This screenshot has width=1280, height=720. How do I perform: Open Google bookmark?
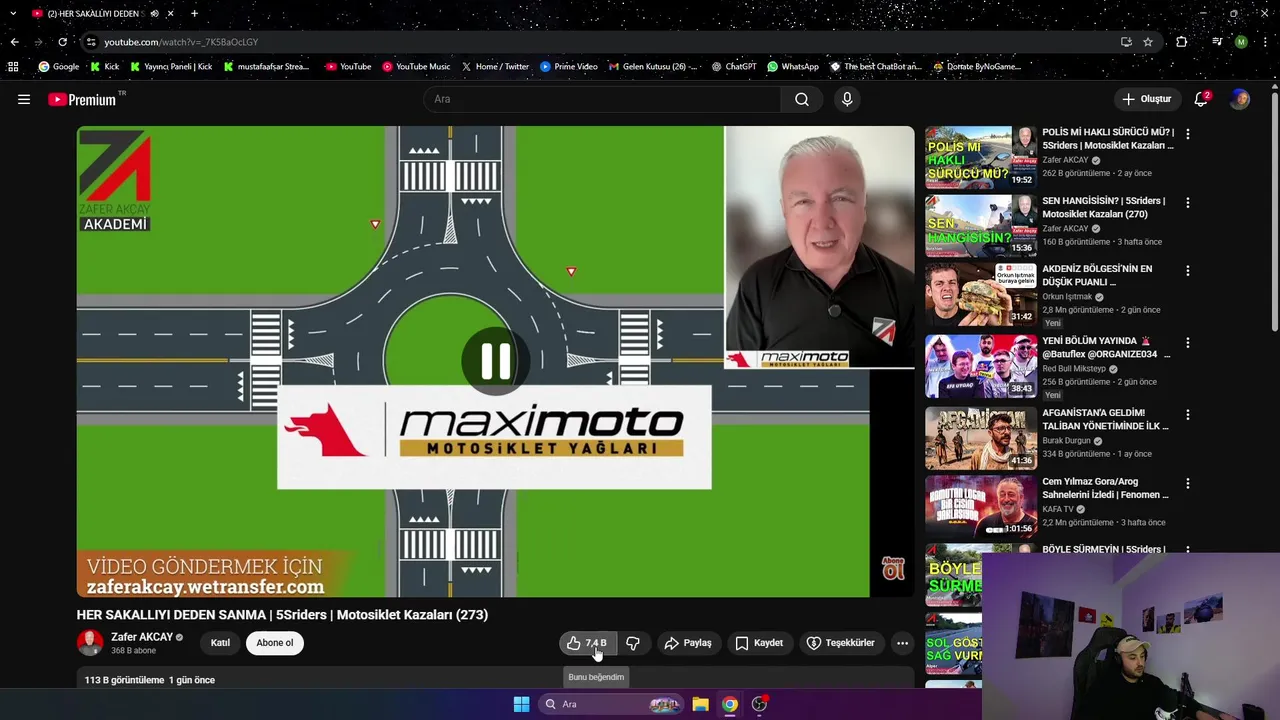tap(59, 67)
